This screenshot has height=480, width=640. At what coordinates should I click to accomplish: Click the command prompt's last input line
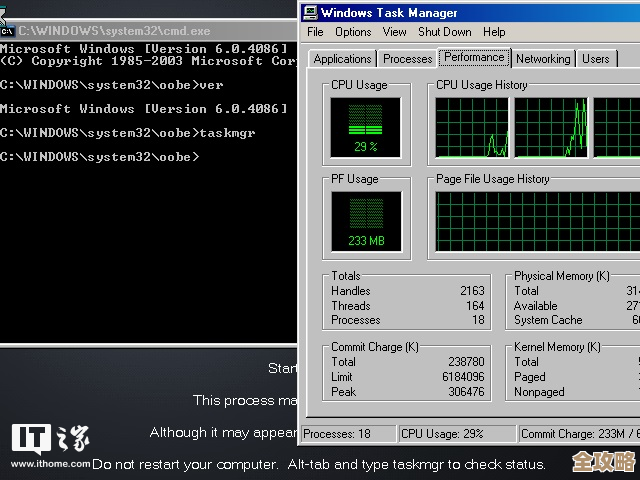pyautogui.click(x=100, y=157)
